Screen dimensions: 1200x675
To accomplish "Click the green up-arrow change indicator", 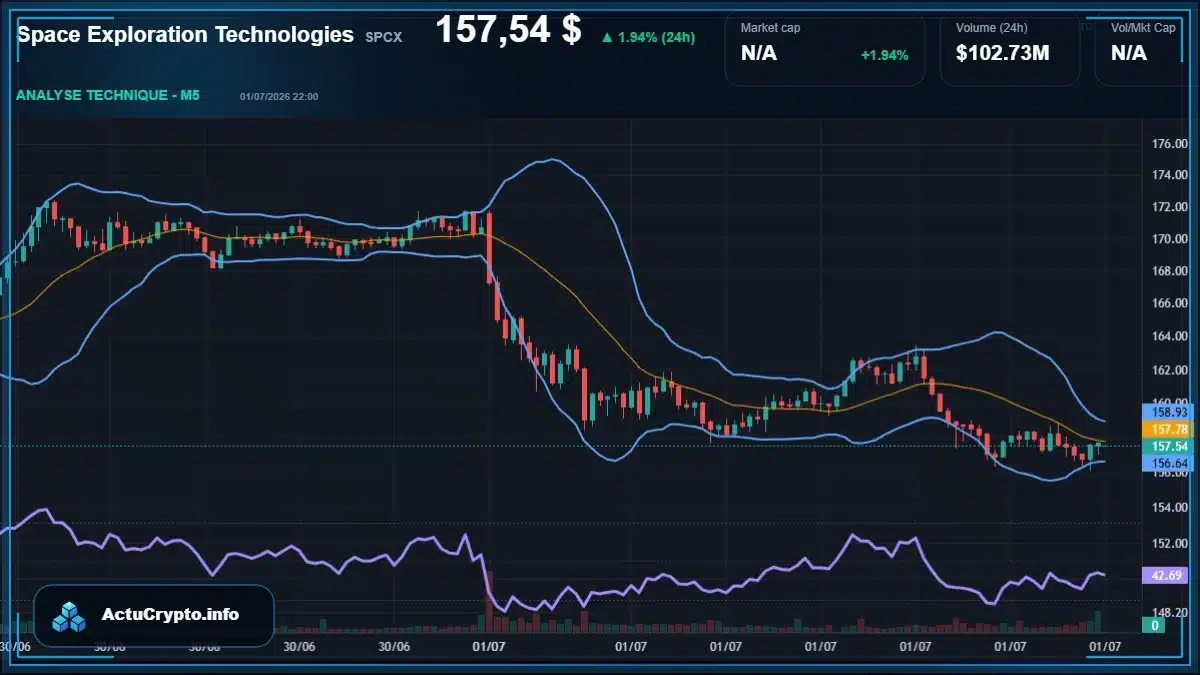I will coord(607,38).
